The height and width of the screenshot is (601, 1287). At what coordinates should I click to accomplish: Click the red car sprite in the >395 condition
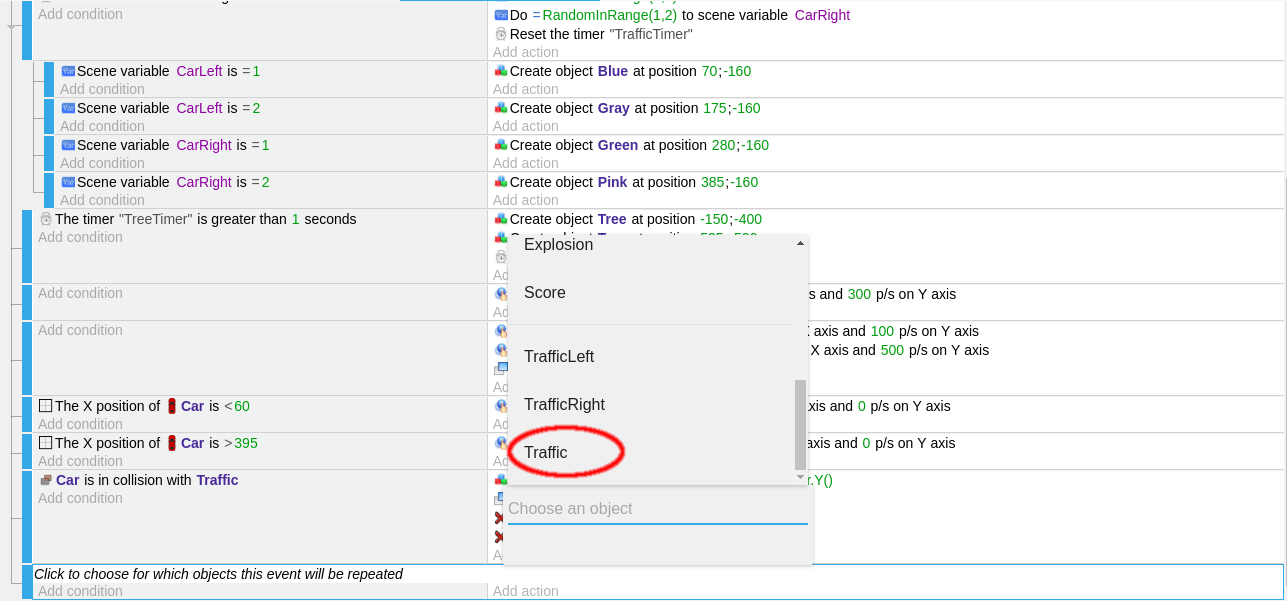(x=171, y=443)
